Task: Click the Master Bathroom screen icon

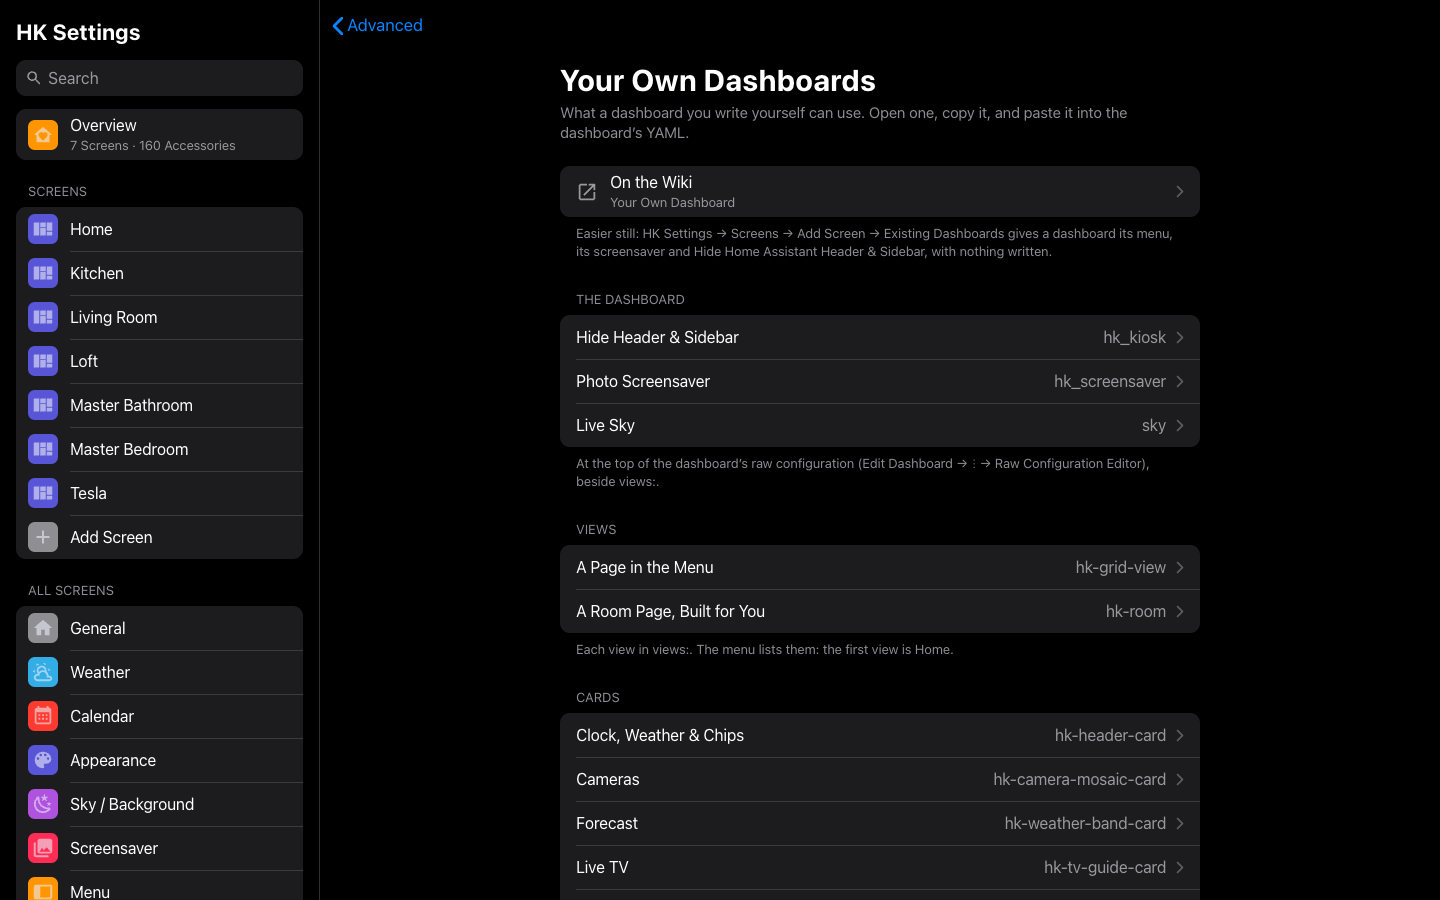Action: pyautogui.click(x=43, y=405)
